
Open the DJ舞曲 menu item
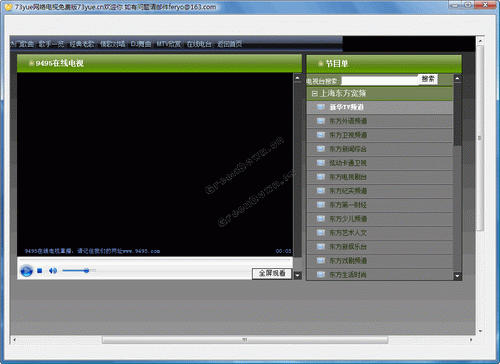click(141, 44)
